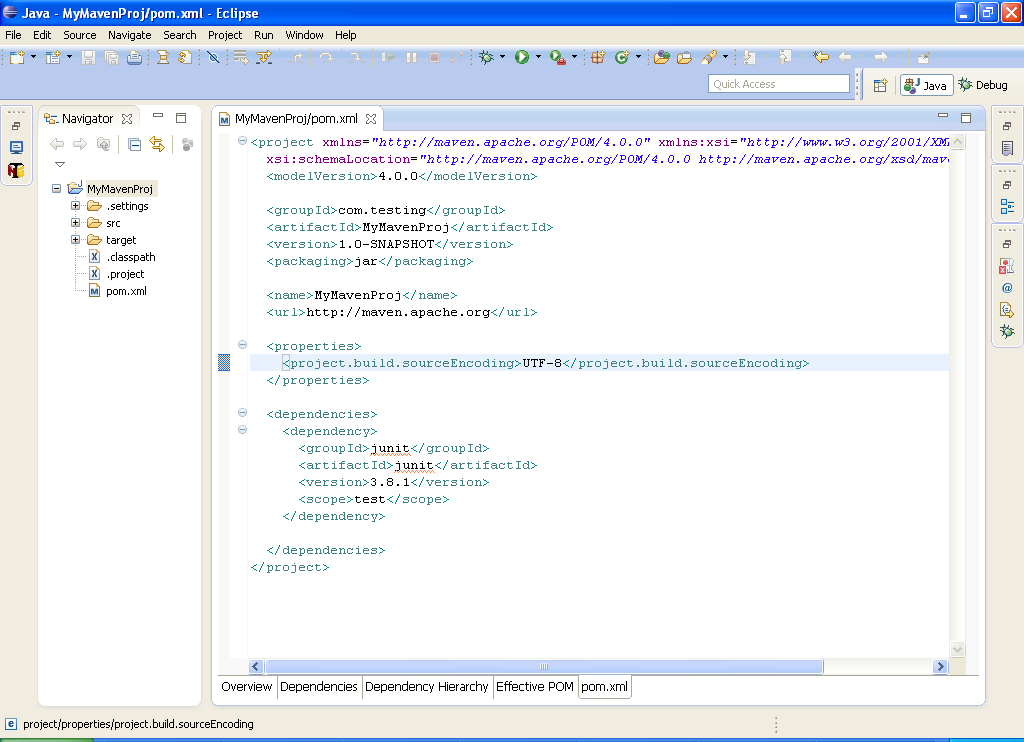Click the outline icon in right trim

click(x=1007, y=207)
